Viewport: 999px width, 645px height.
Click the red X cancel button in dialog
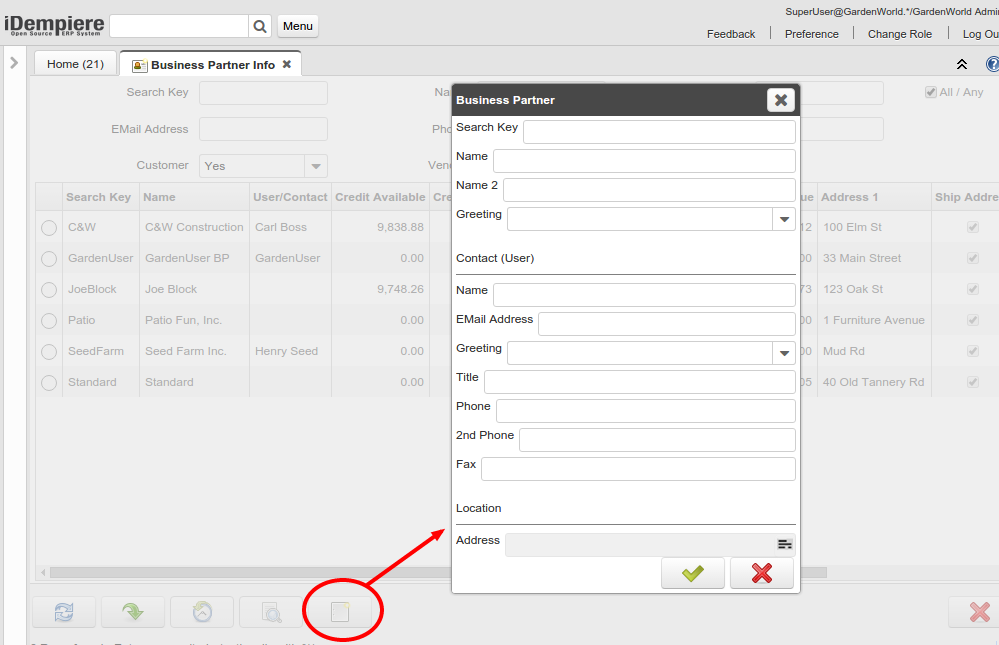coord(762,573)
